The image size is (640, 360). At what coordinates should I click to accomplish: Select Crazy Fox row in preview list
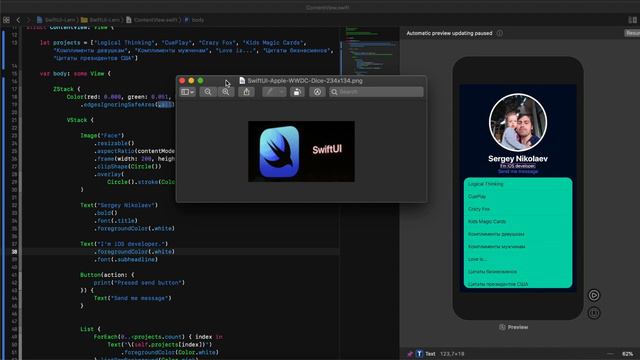[518, 209]
